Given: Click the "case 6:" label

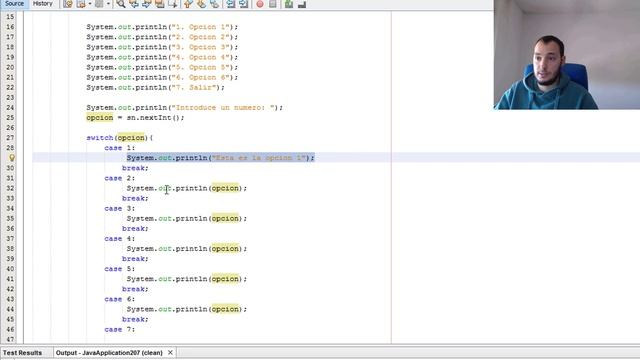Looking at the screenshot, I should 120,299.
